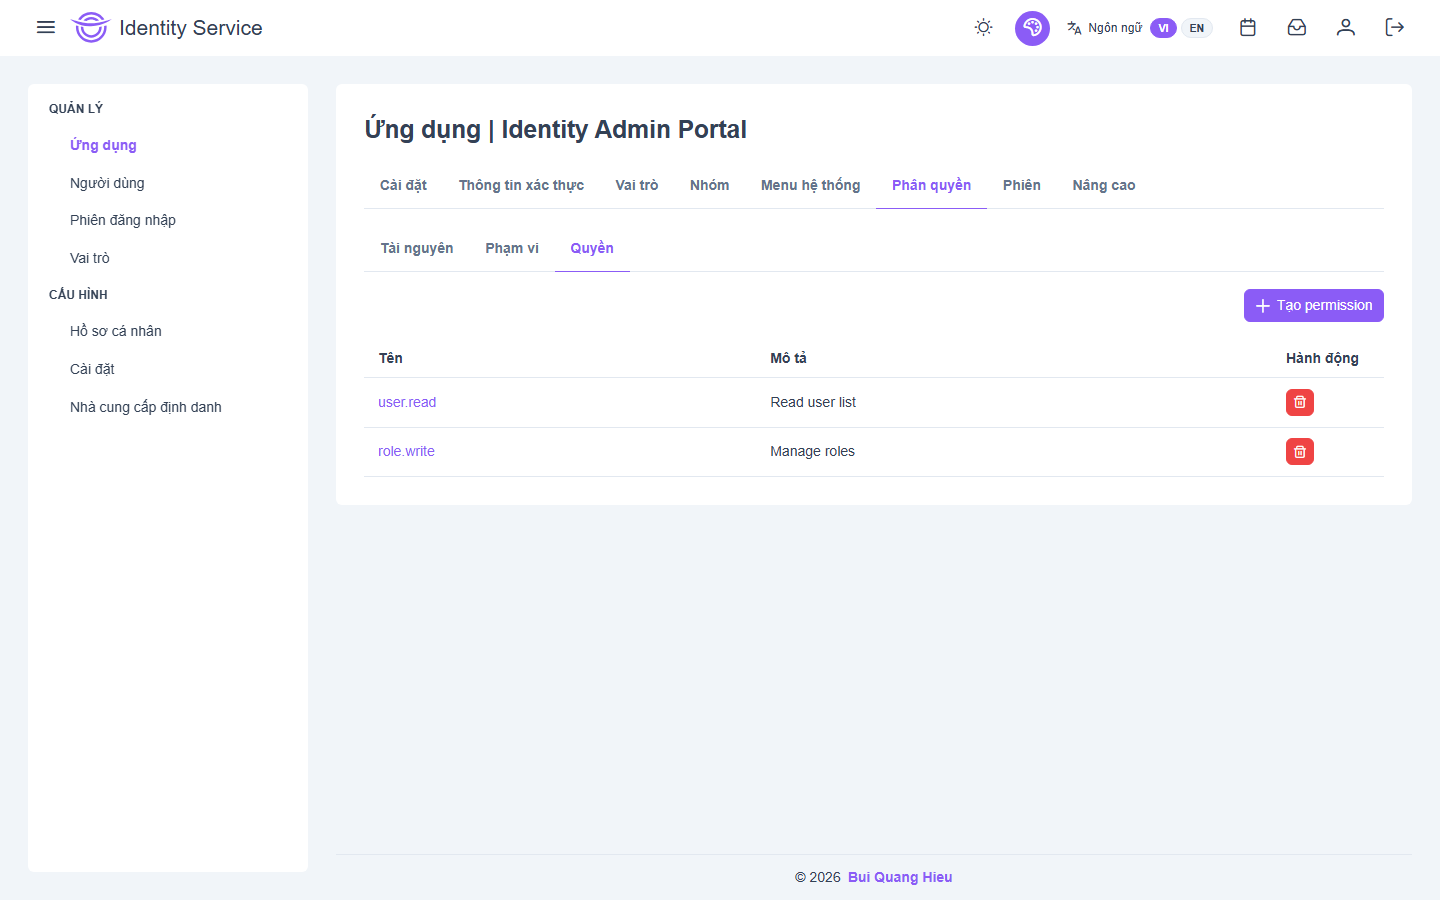Delete the role.write permission

click(x=1299, y=451)
